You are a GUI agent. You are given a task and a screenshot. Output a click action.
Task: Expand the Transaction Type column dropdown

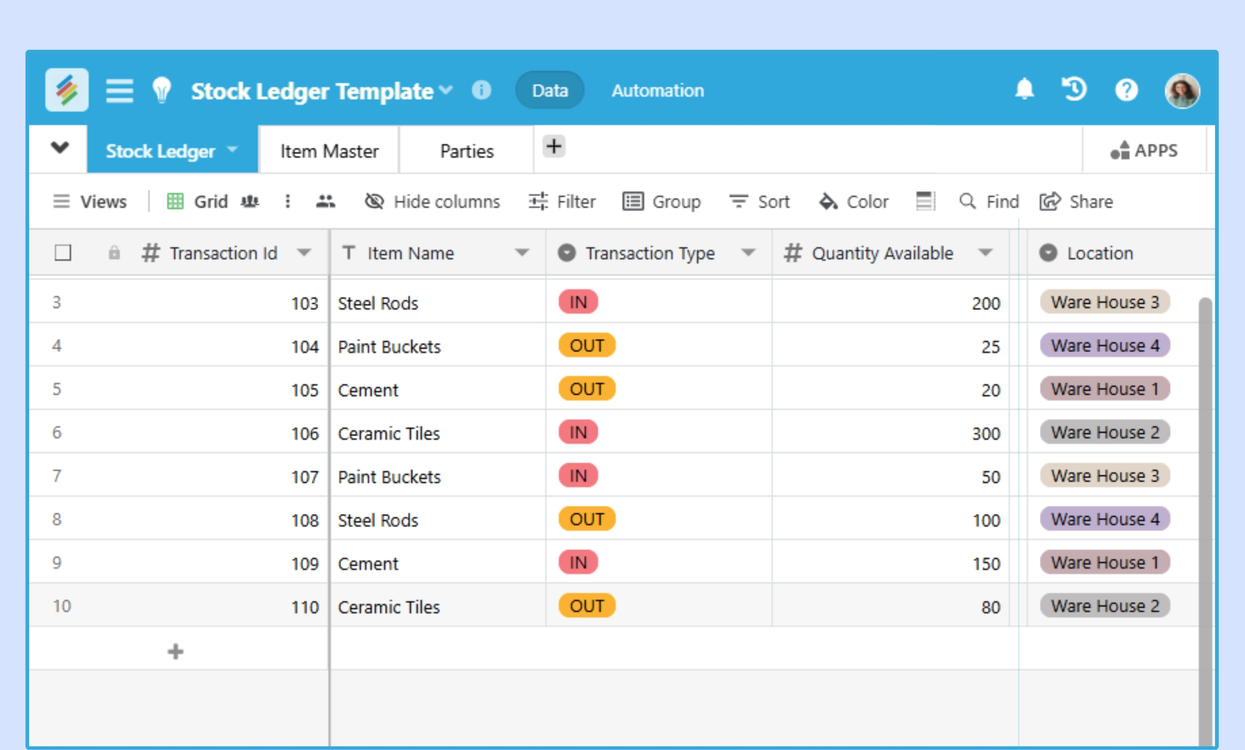pyautogui.click(x=748, y=253)
